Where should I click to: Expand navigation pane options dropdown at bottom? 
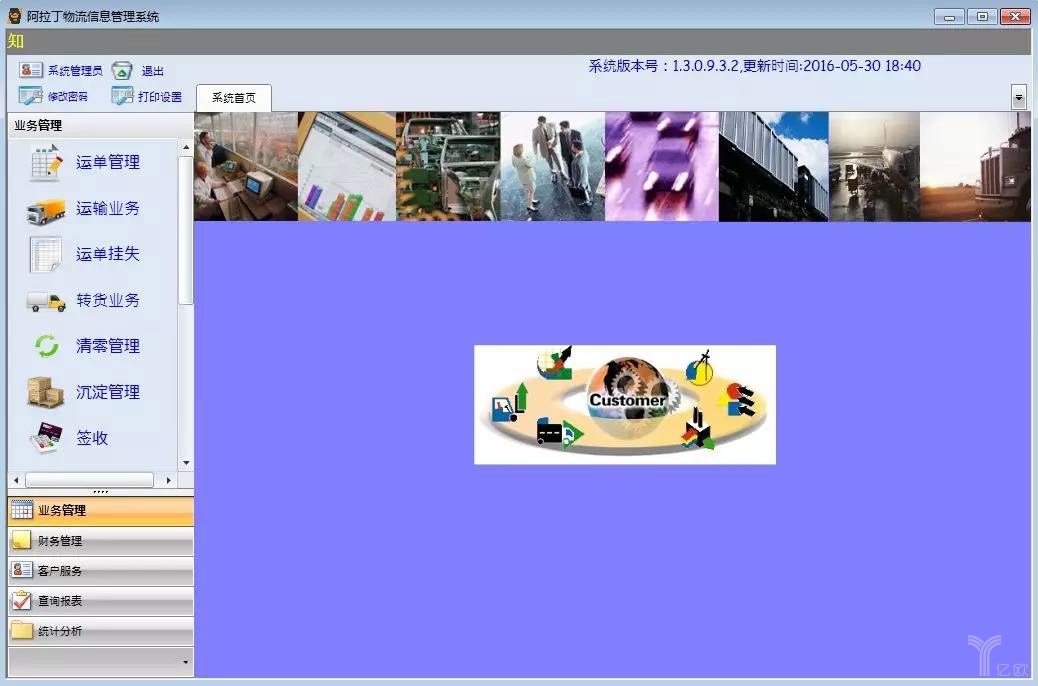coord(185,662)
